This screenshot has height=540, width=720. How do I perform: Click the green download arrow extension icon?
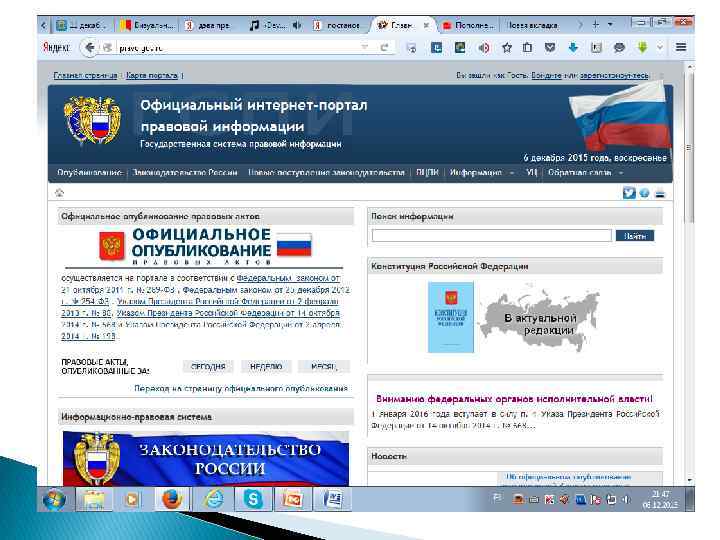(642, 47)
